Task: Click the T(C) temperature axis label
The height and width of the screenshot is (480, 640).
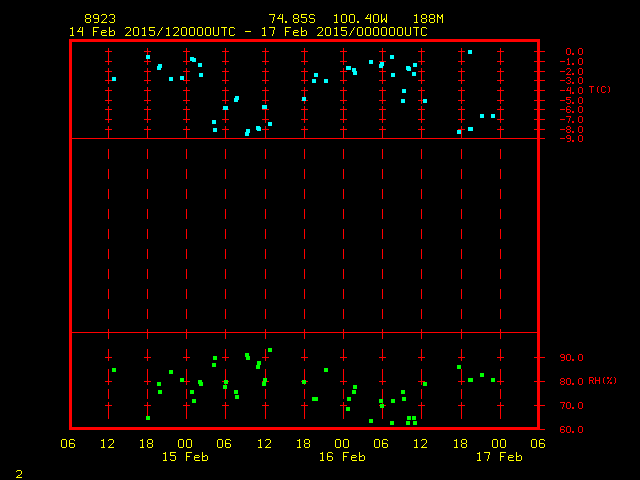Action: pos(600,90)
